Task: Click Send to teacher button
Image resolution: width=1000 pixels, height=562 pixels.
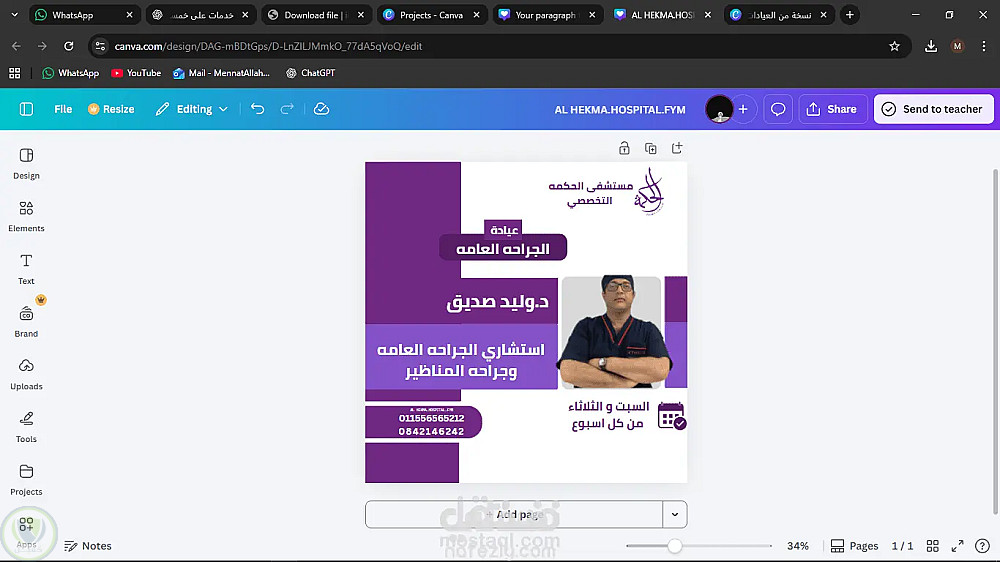Action: 934,109
